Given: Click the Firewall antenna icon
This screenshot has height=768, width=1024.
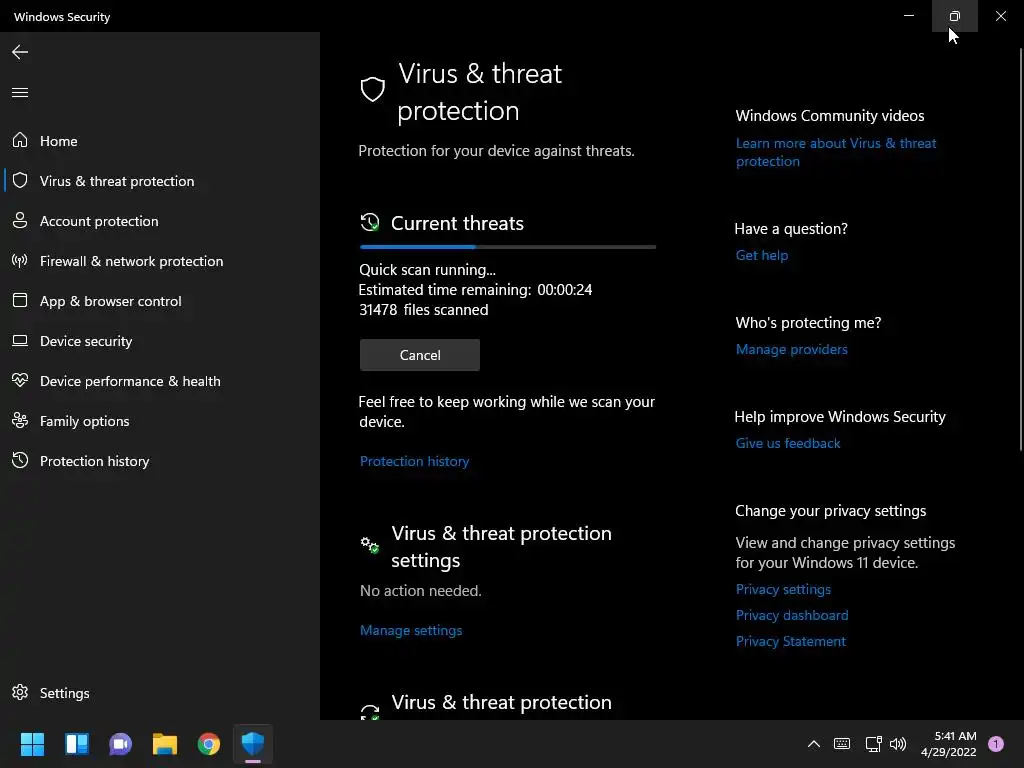Looking at the screenshot, I should [x=20, y=261].
